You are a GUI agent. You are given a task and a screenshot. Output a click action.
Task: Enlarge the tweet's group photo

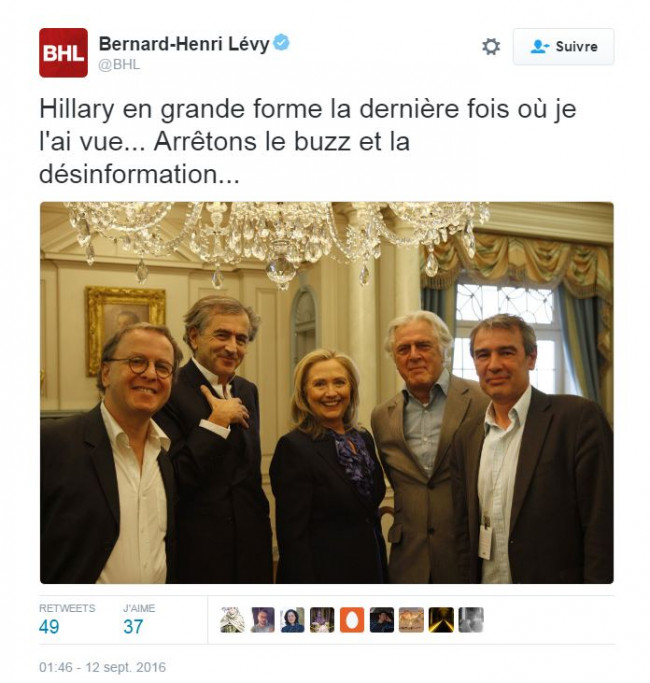pyautogui.click(x=327, y=392)
